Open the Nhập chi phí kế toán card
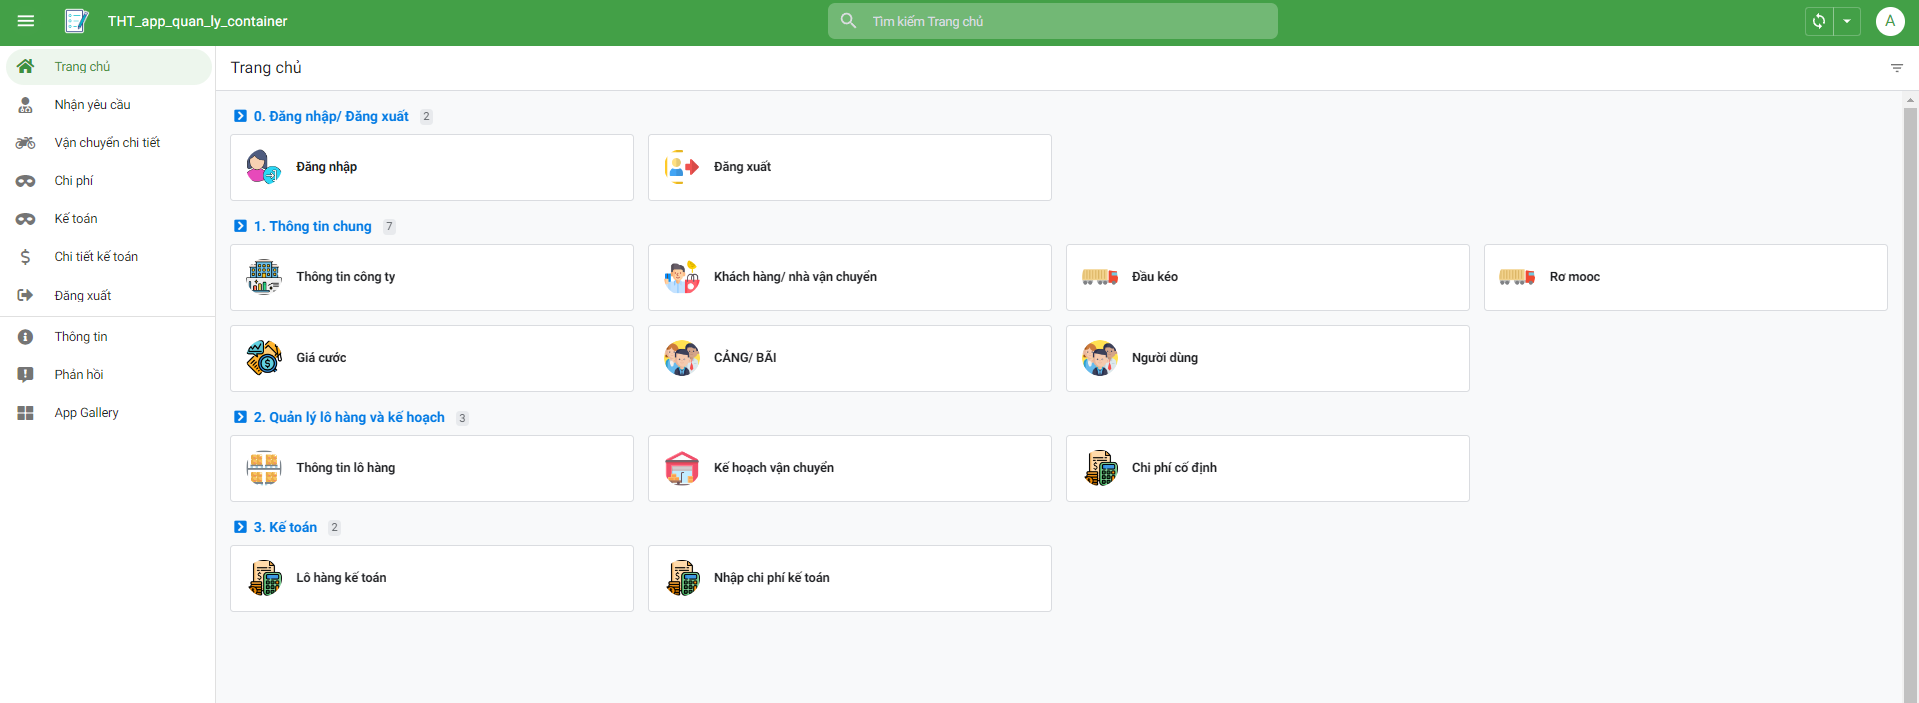This screenshot has width=1919, height=703. (849, 578)
